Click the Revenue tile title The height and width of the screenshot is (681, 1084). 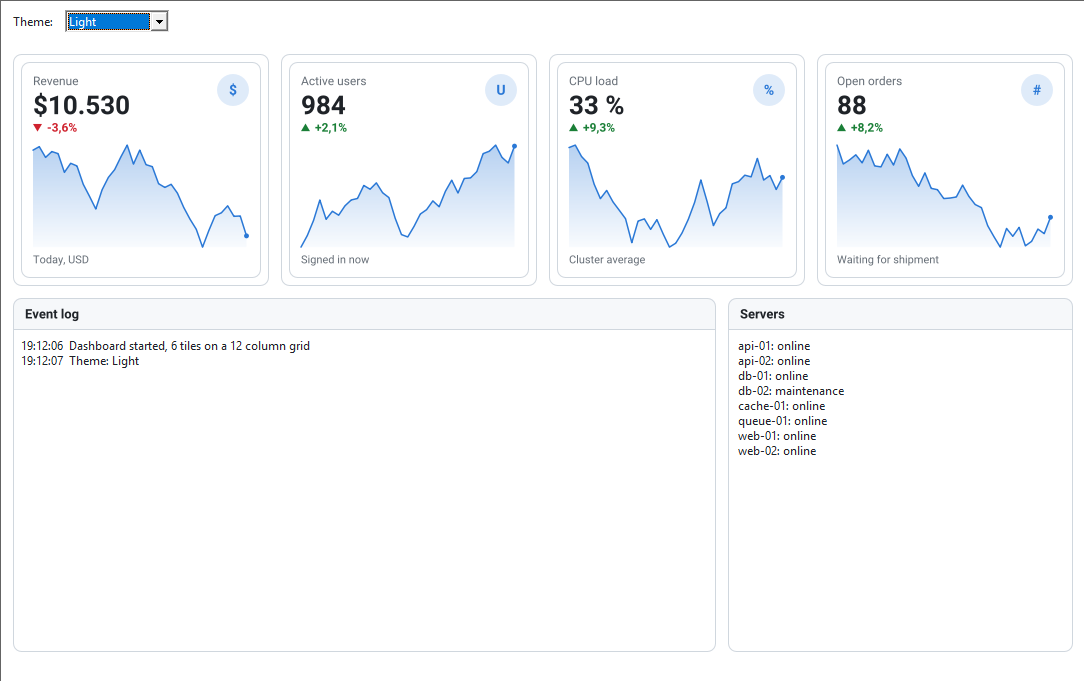(55, 81)
